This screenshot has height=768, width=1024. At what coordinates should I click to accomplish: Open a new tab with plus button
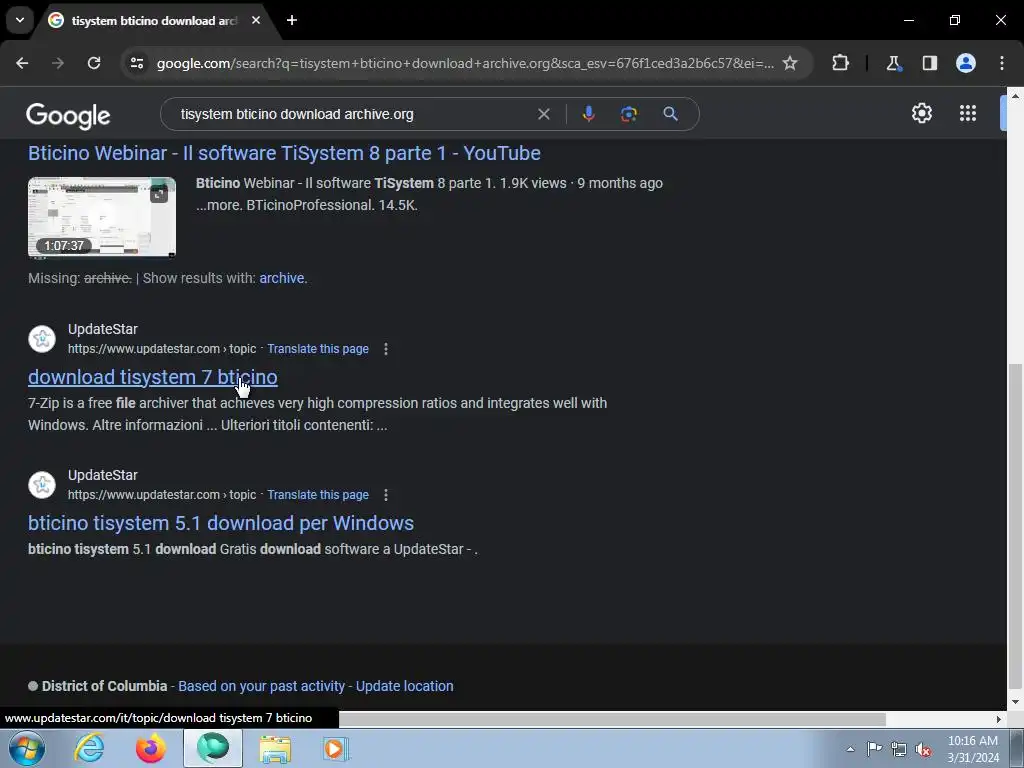point(292,21)
